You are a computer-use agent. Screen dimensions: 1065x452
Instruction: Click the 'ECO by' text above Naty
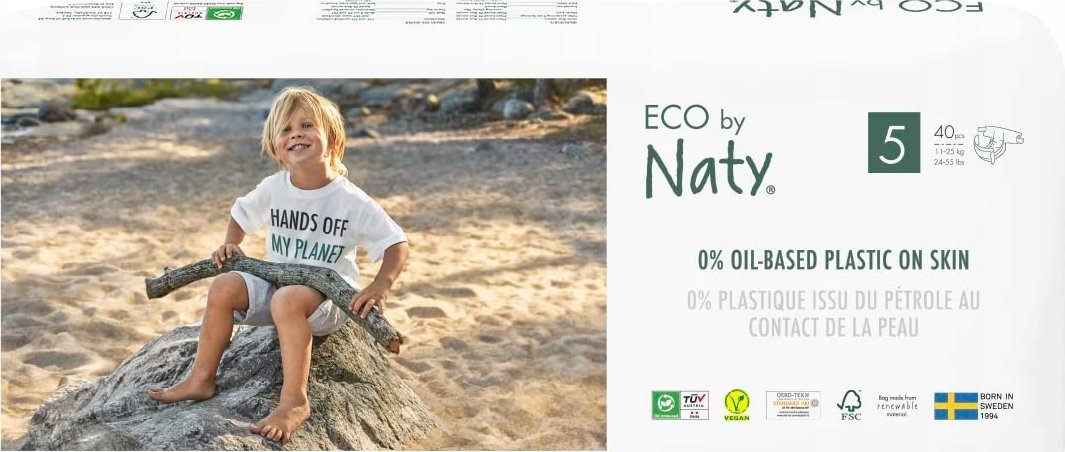pos(694,119)
